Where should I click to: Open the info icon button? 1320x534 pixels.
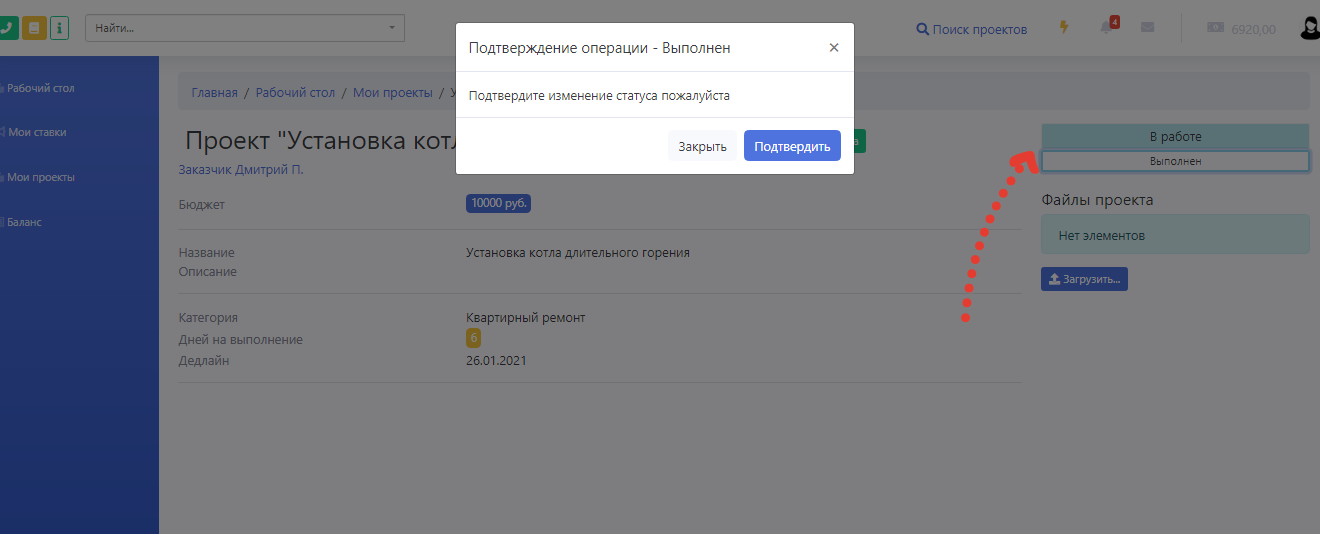[x=59, y=28]
